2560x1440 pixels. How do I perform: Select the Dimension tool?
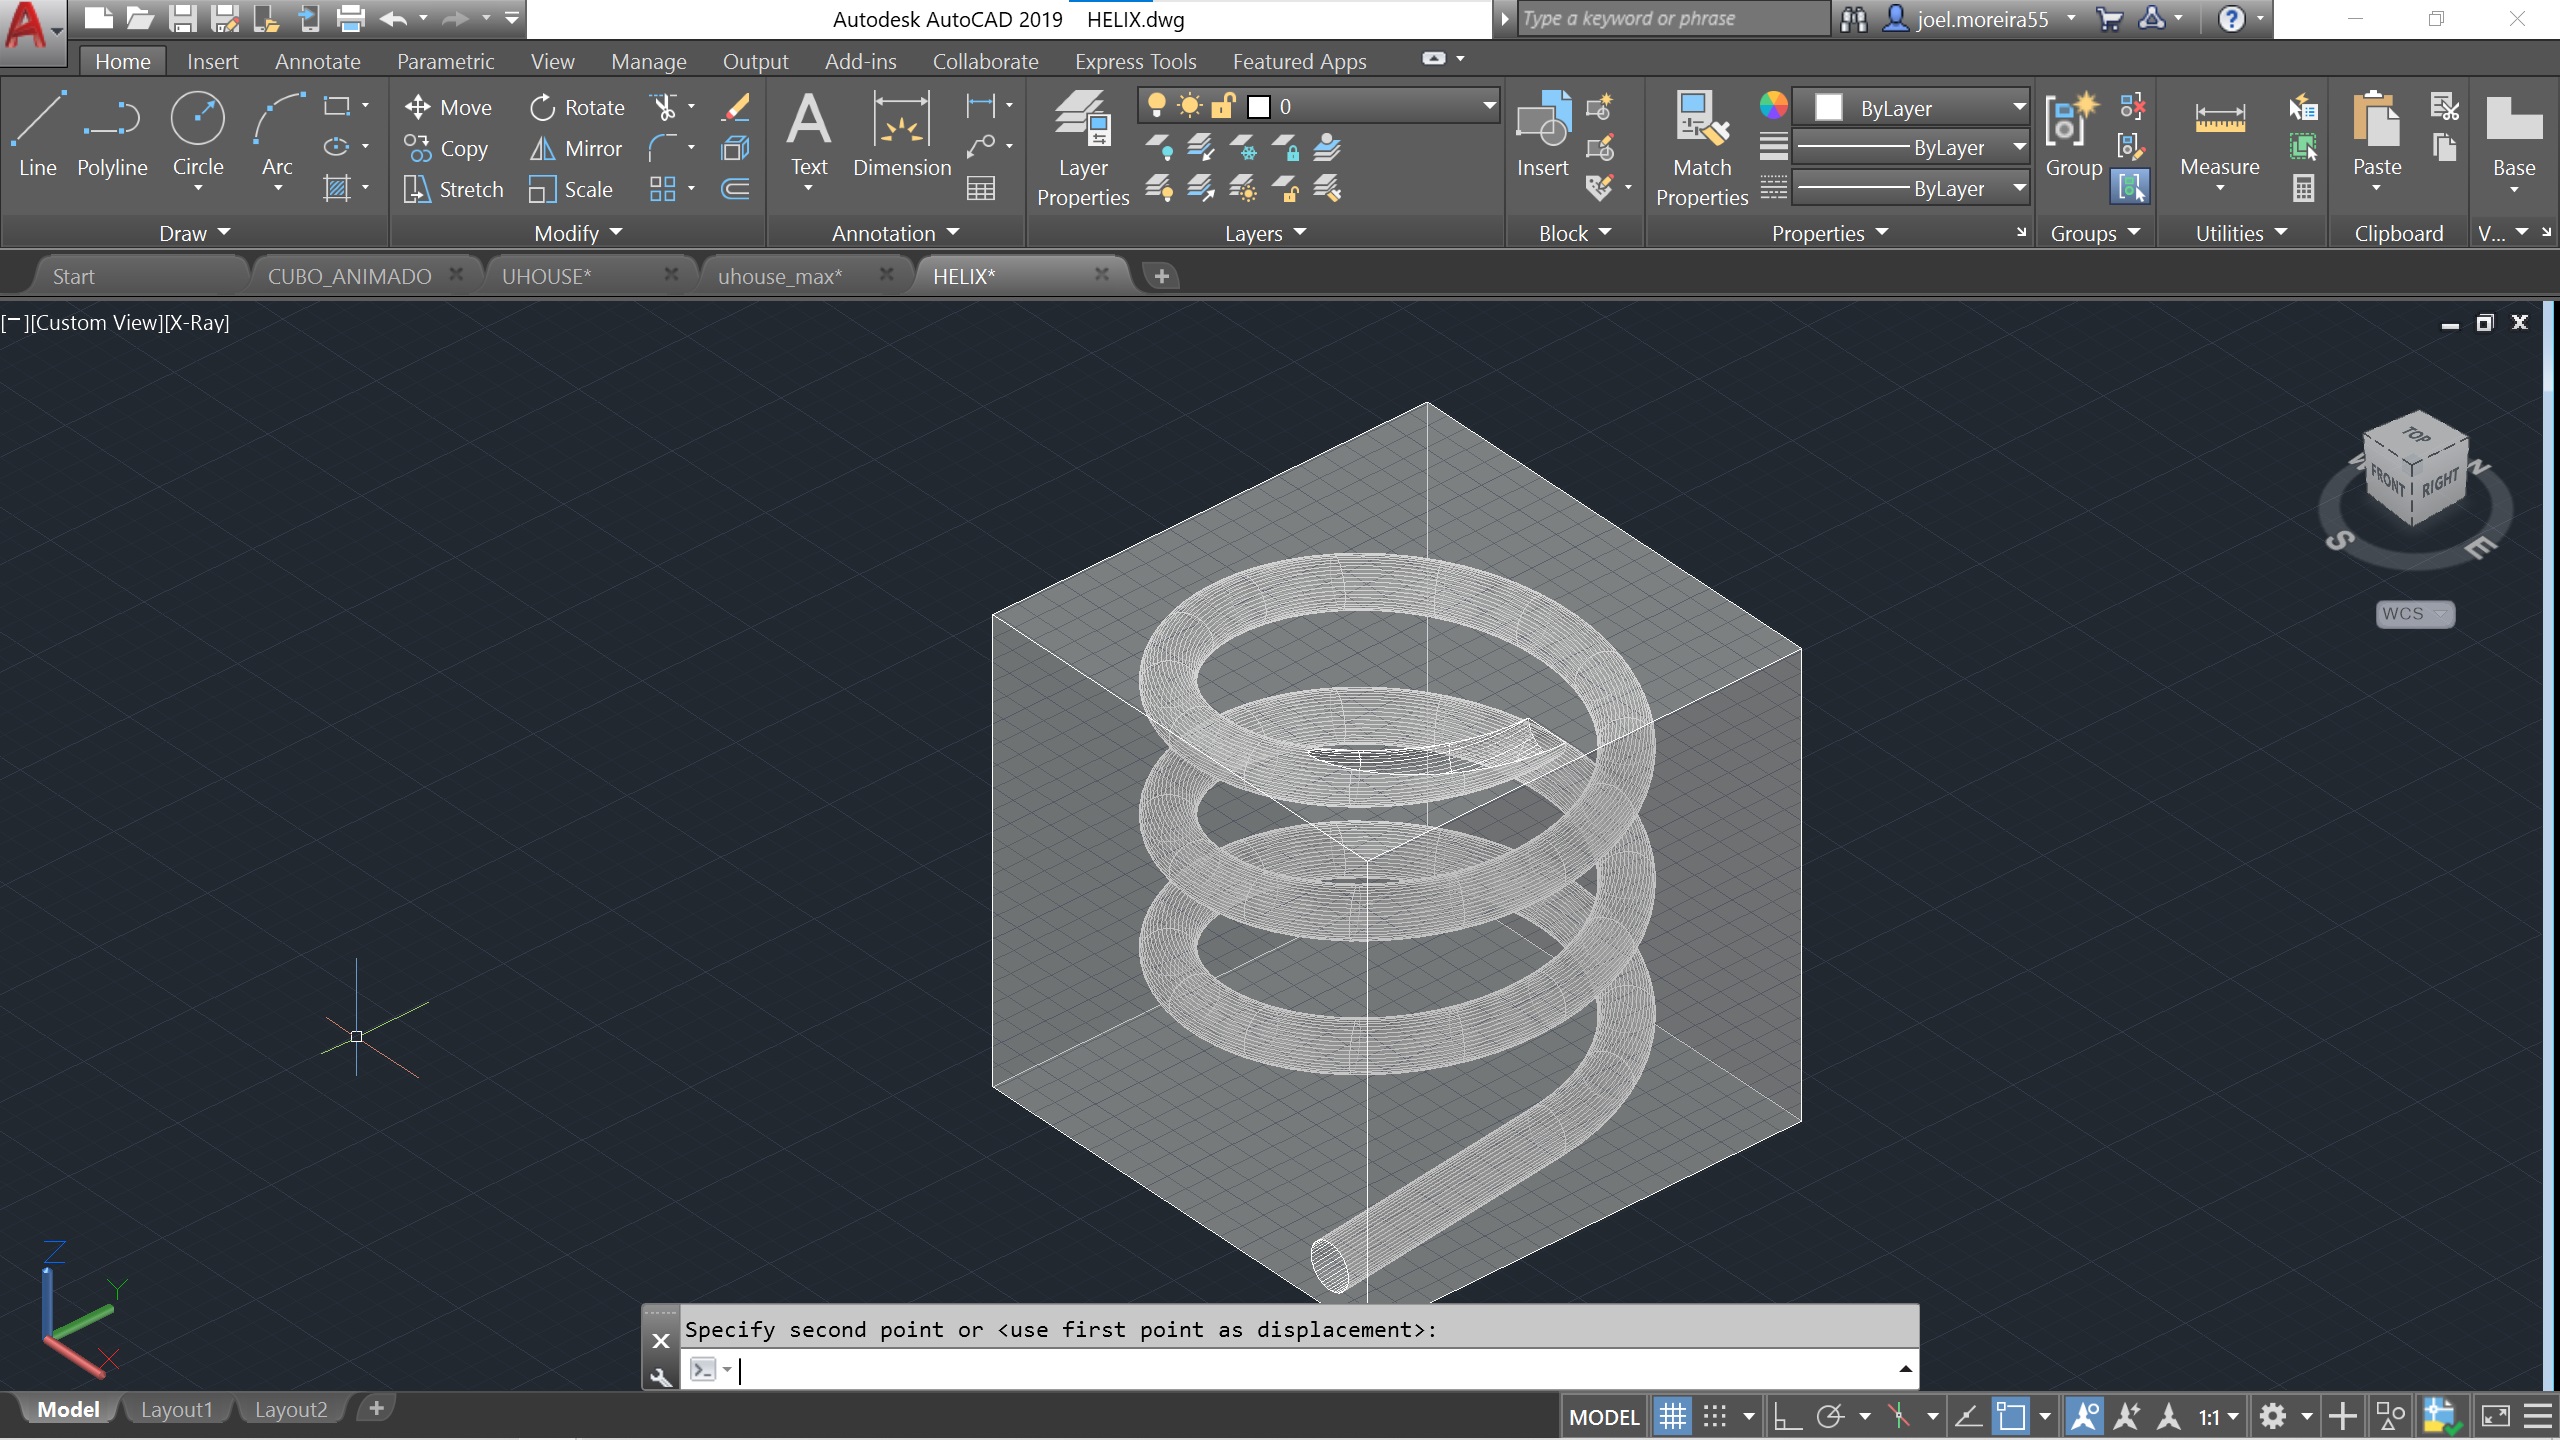[902, 134]
